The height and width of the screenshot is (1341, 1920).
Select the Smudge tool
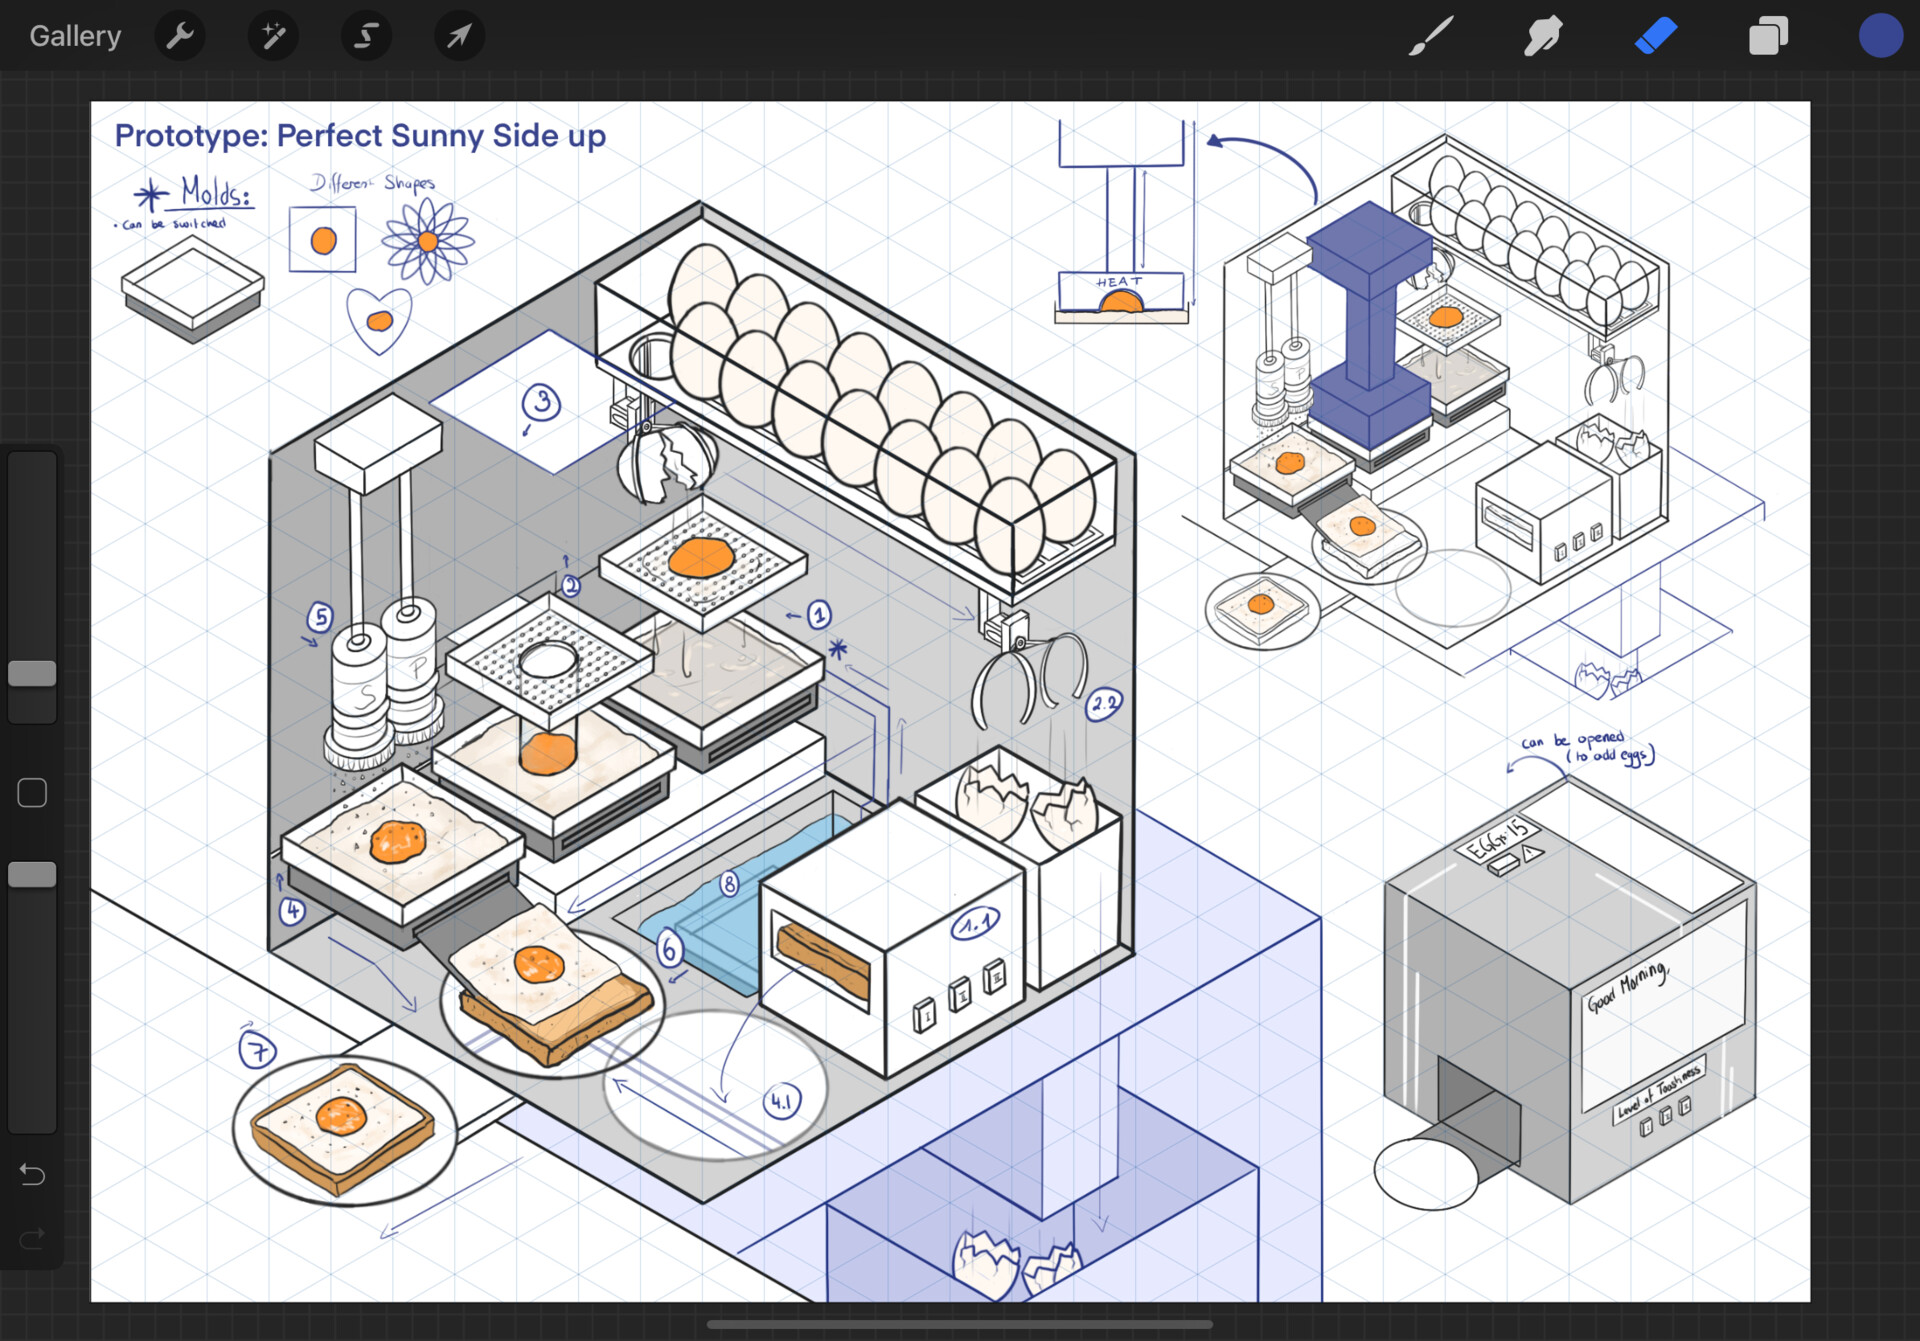[x=1543, y=37]
